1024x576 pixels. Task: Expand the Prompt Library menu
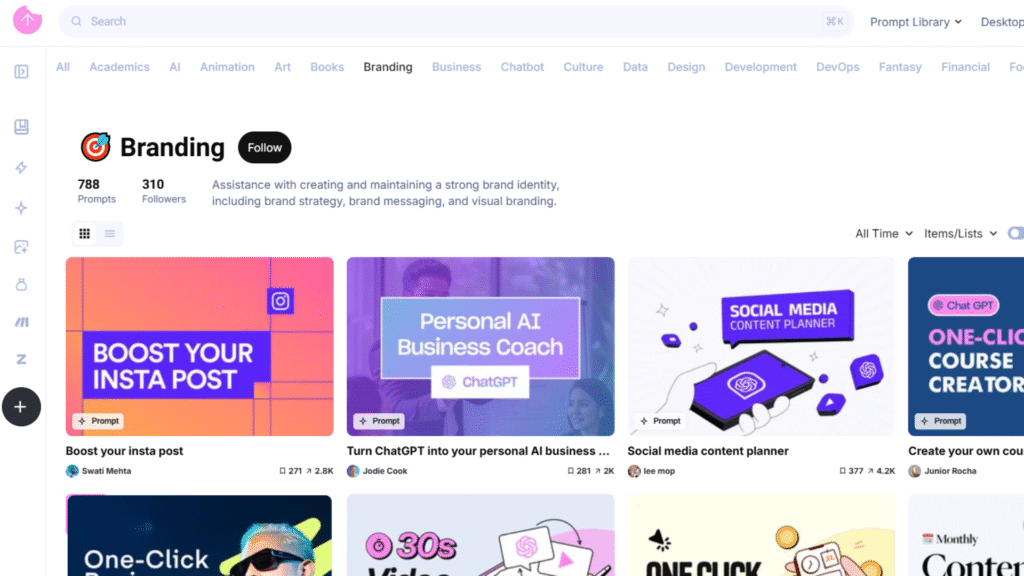(916, 22)
